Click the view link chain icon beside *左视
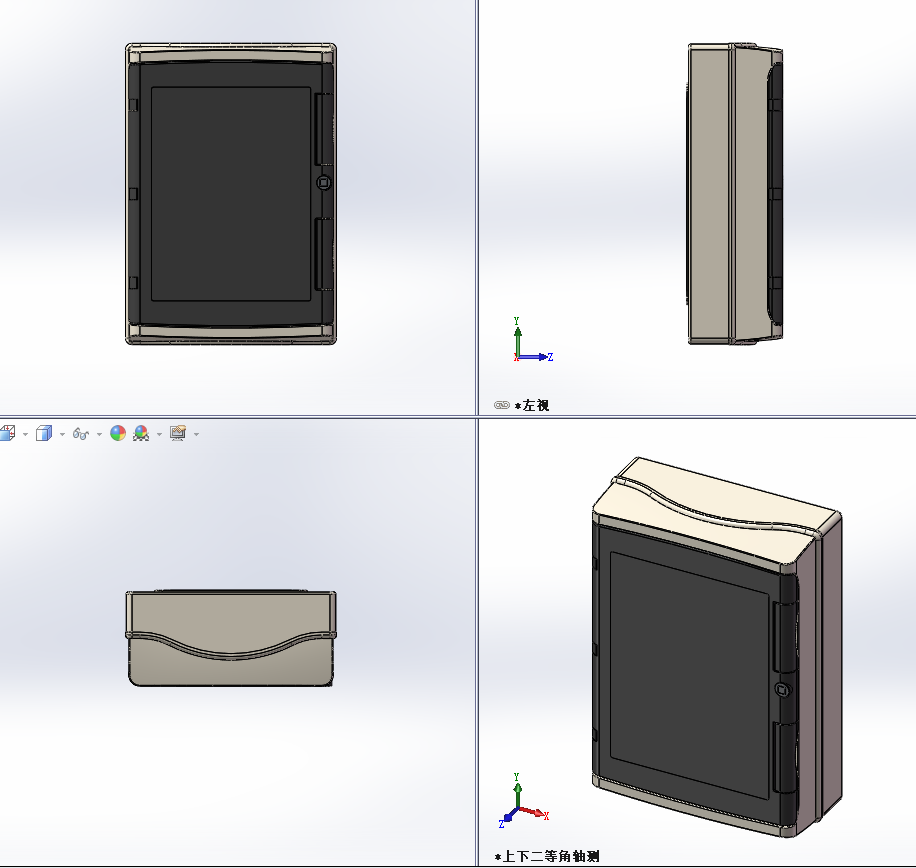916x868 pixels. click(x=502, y=405)
